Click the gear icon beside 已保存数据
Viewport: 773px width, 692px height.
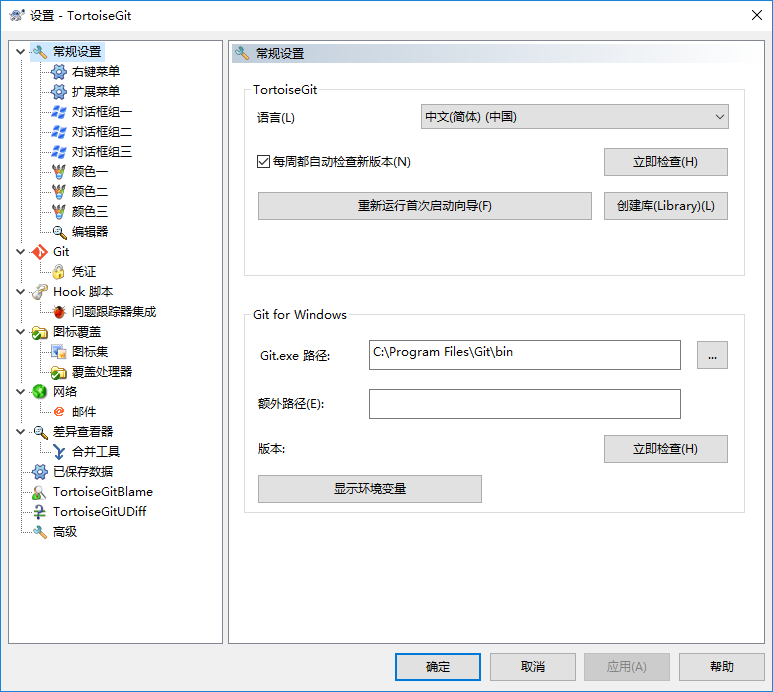click(40, 472)
